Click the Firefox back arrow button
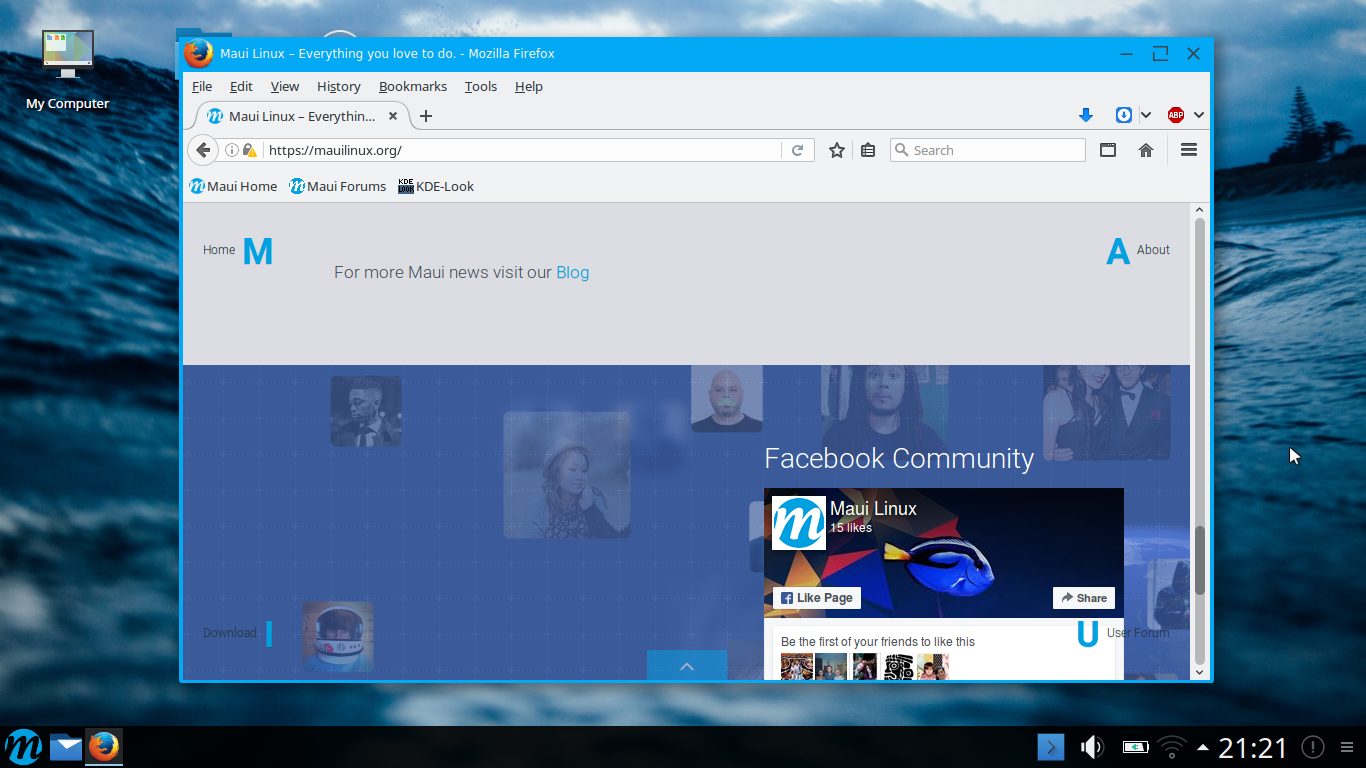This screenshot has height=768, width=1366. [203, 150]
